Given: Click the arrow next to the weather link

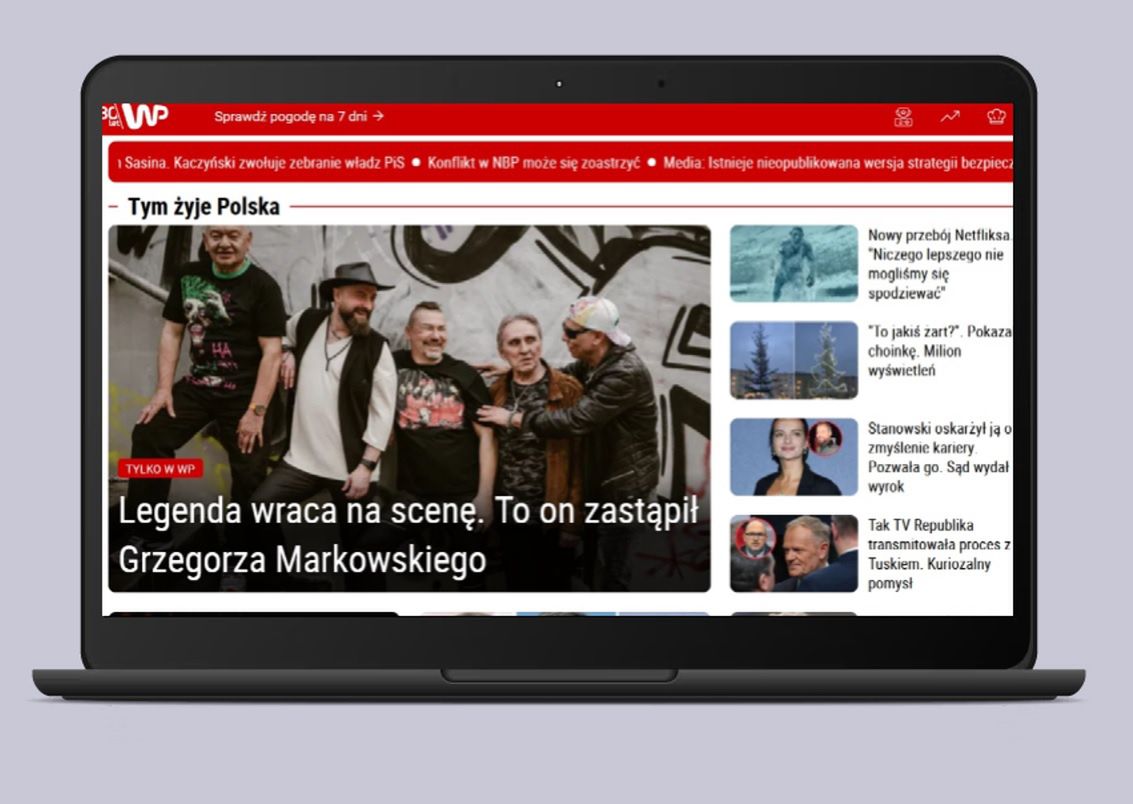Looking at the screenshot, I should pos(378,116).
